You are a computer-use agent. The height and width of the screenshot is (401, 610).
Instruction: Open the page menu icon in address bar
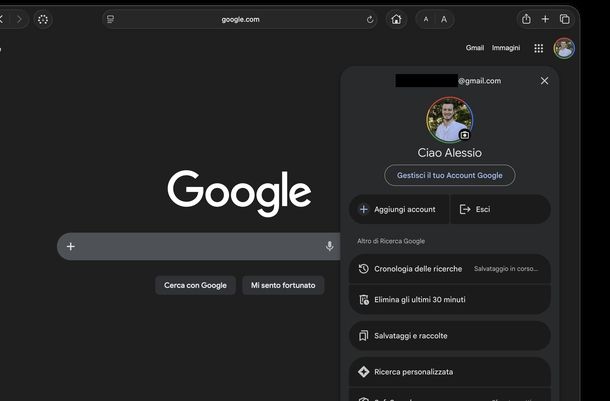(x=110, y=19)
